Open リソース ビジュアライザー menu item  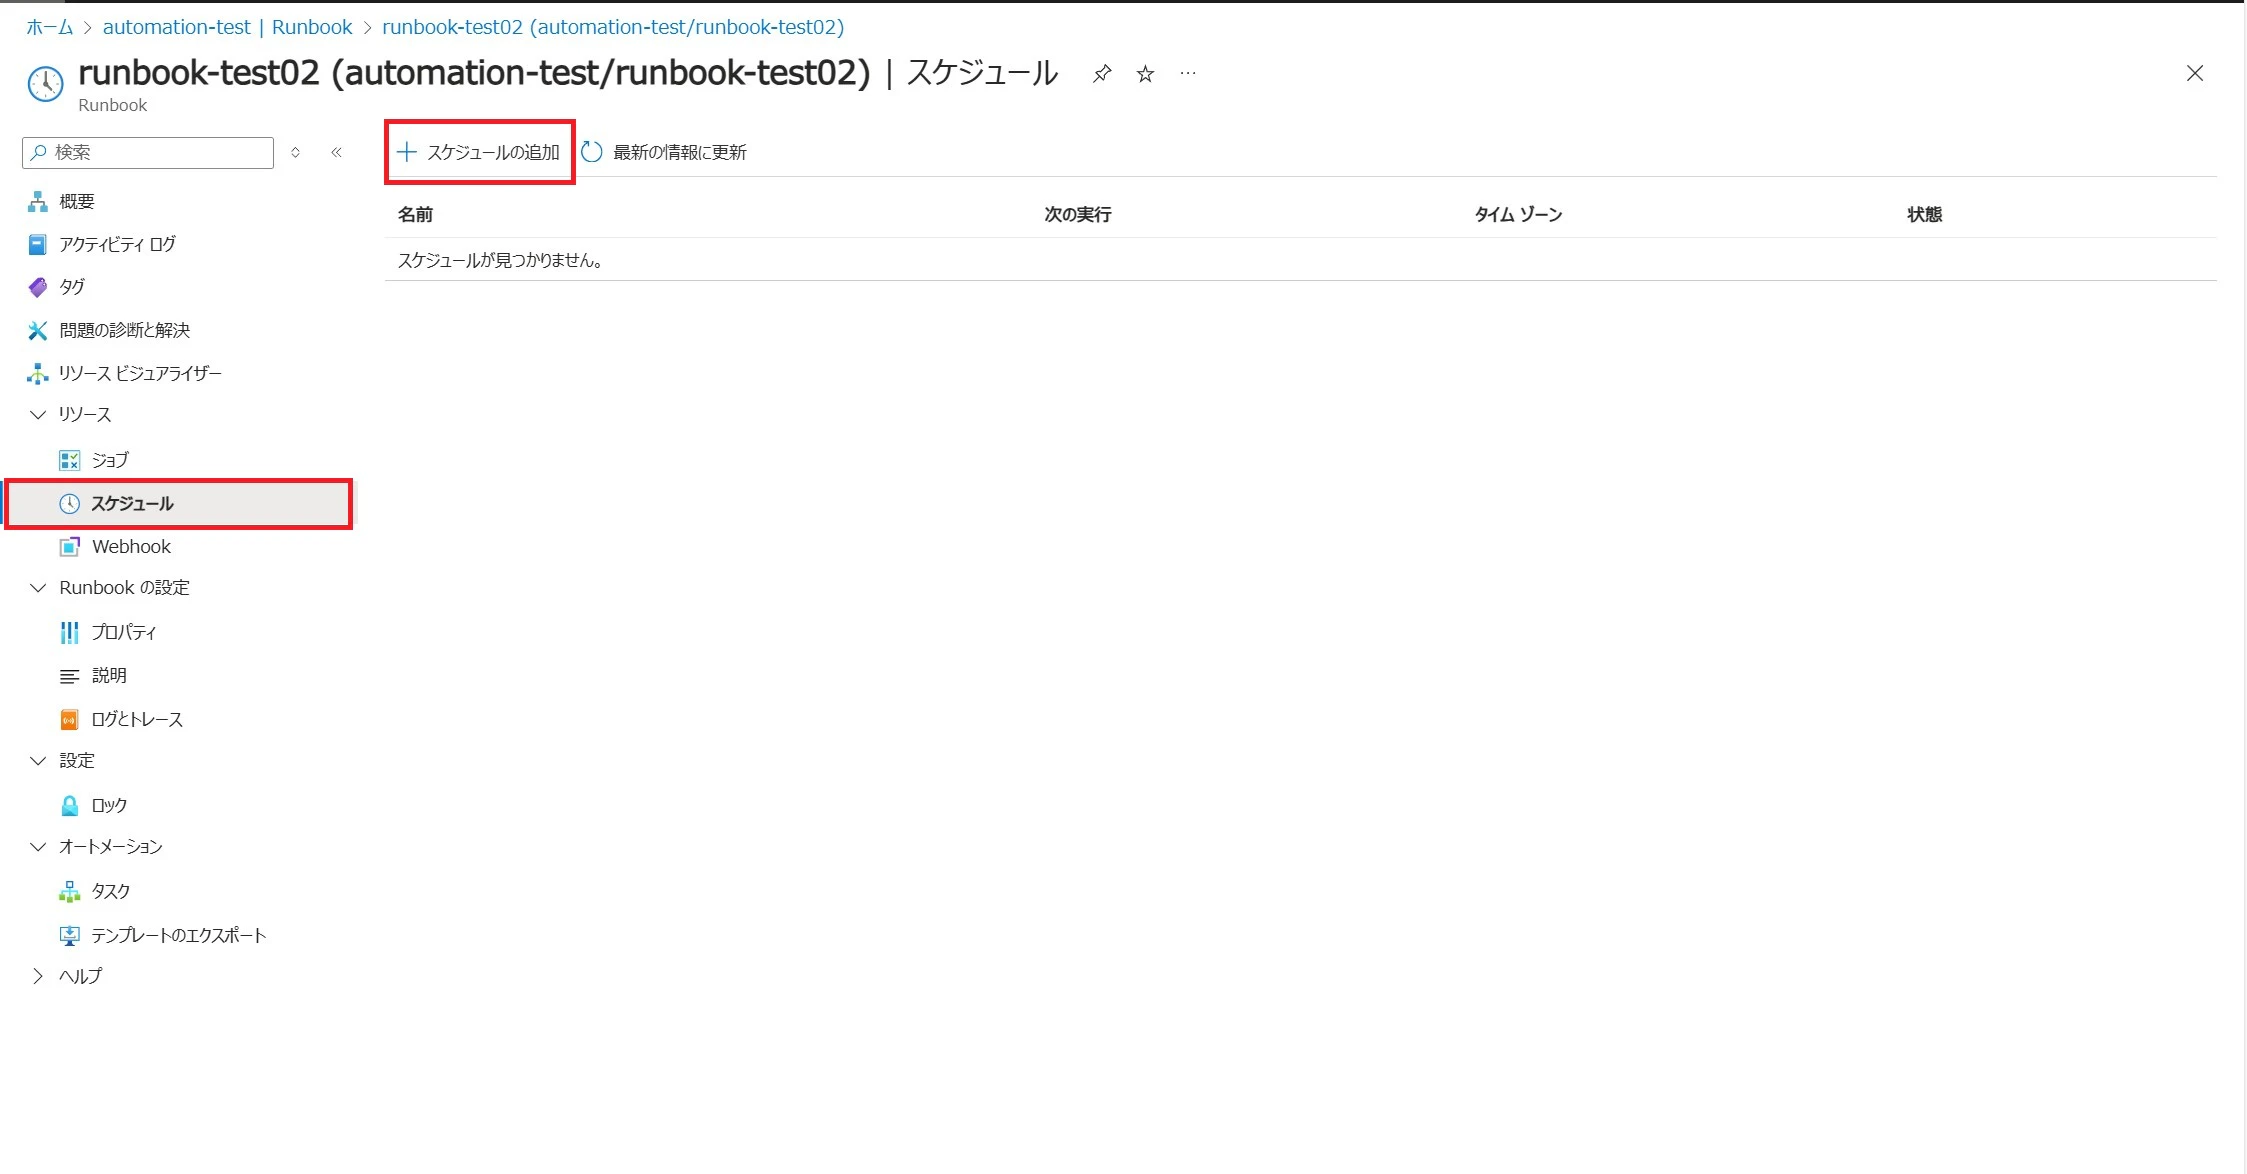click(x=140, y=373)
